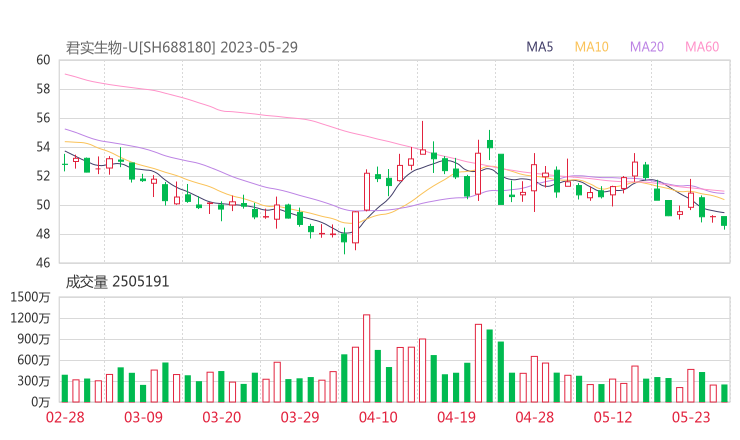
Task: Click the 05-12 date axis label
Action: (x=613, y=417)
